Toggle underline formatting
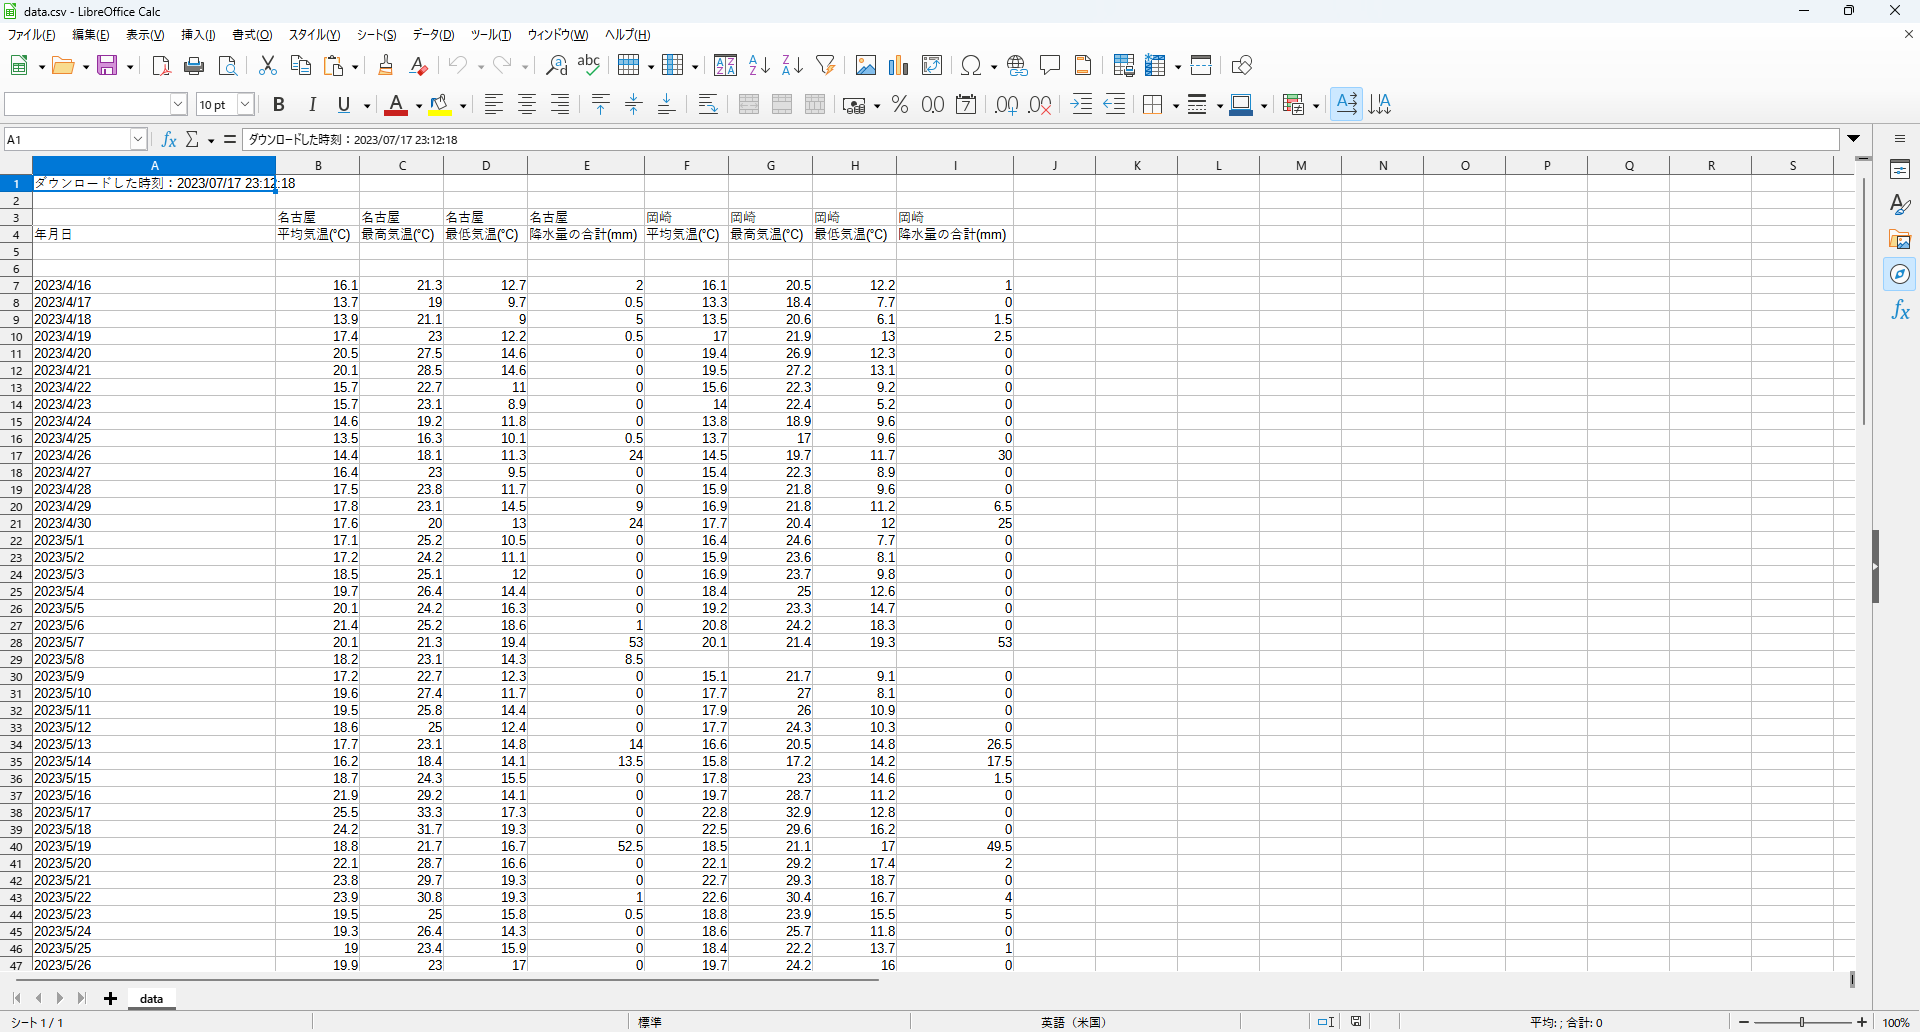 (x=343, y=104)
